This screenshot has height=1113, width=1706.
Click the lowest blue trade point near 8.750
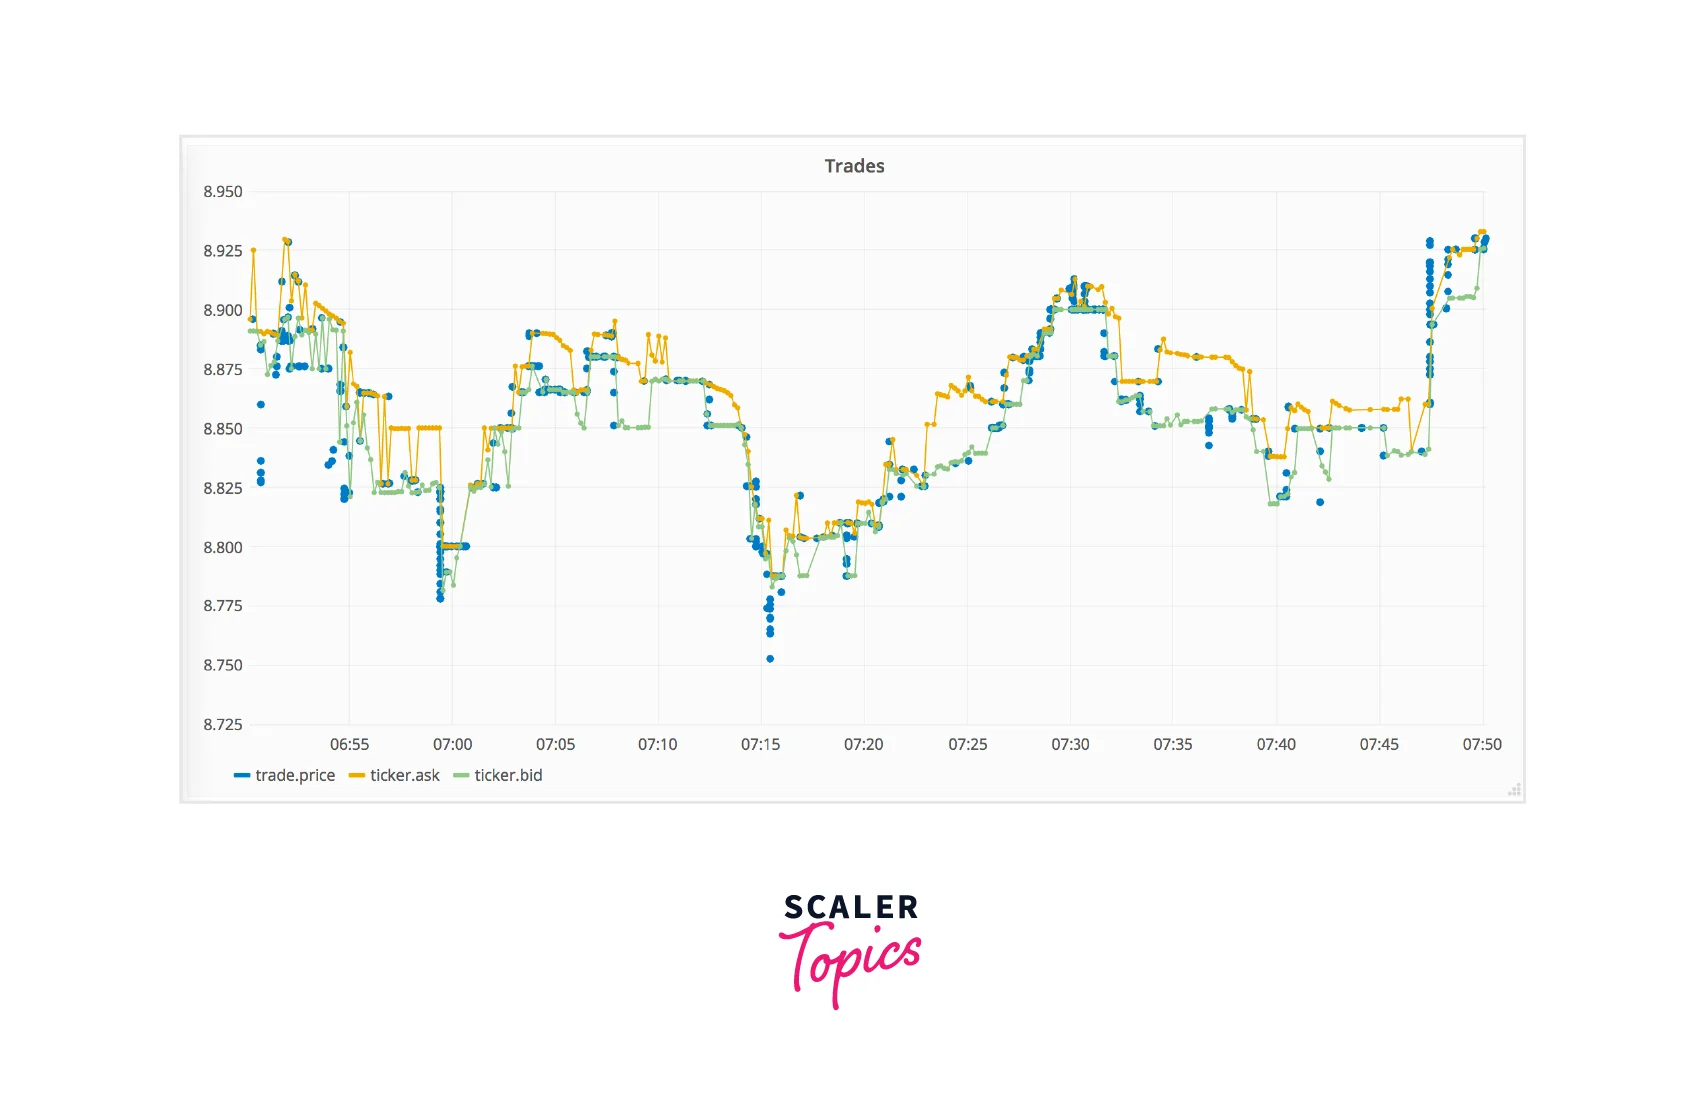click(x=770, y=659)
